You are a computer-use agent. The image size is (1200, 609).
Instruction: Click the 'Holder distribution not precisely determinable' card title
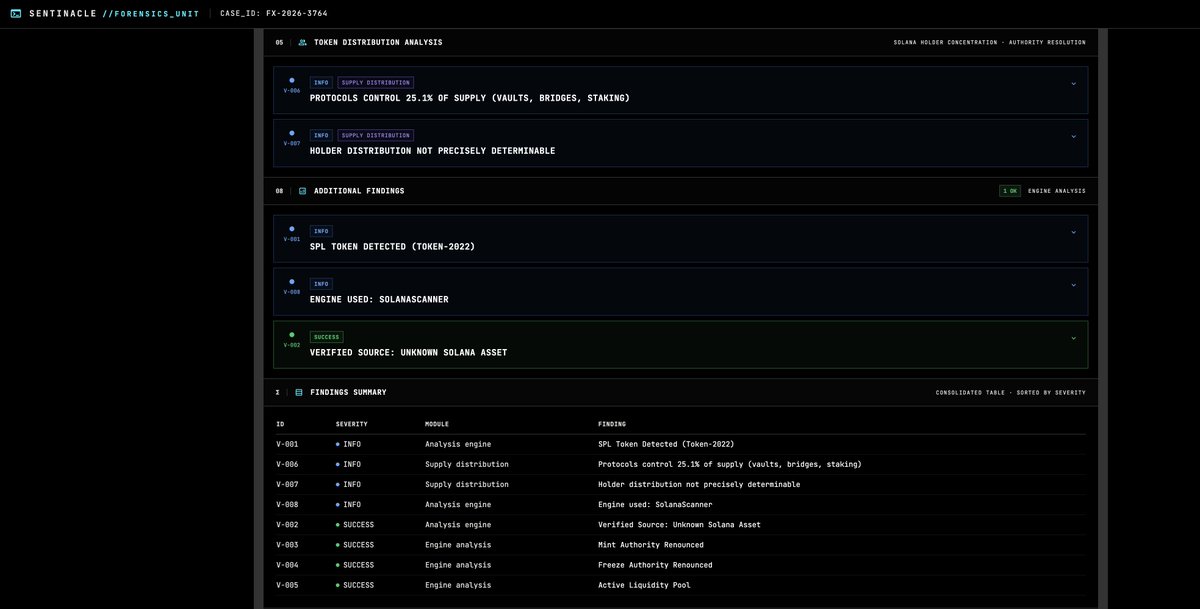tap(432, 151)
